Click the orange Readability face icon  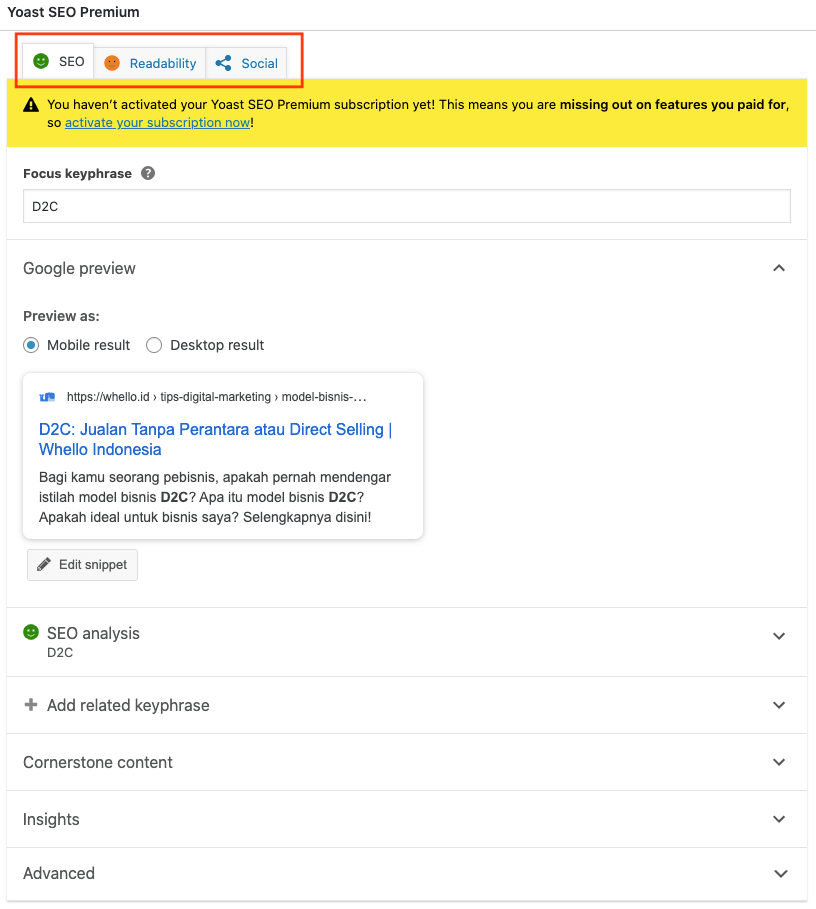[x=112, y=63]
